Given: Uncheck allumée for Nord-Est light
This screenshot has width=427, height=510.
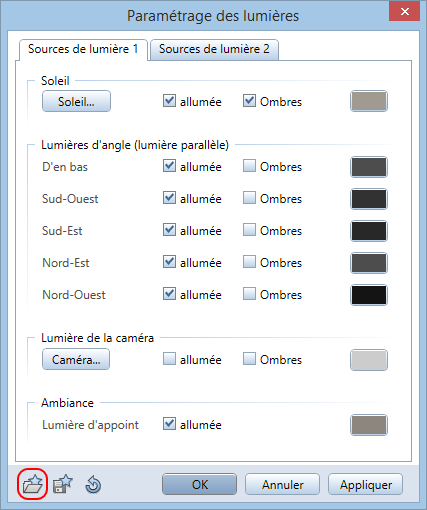Looking at the screenshot, I should point(169,262).
